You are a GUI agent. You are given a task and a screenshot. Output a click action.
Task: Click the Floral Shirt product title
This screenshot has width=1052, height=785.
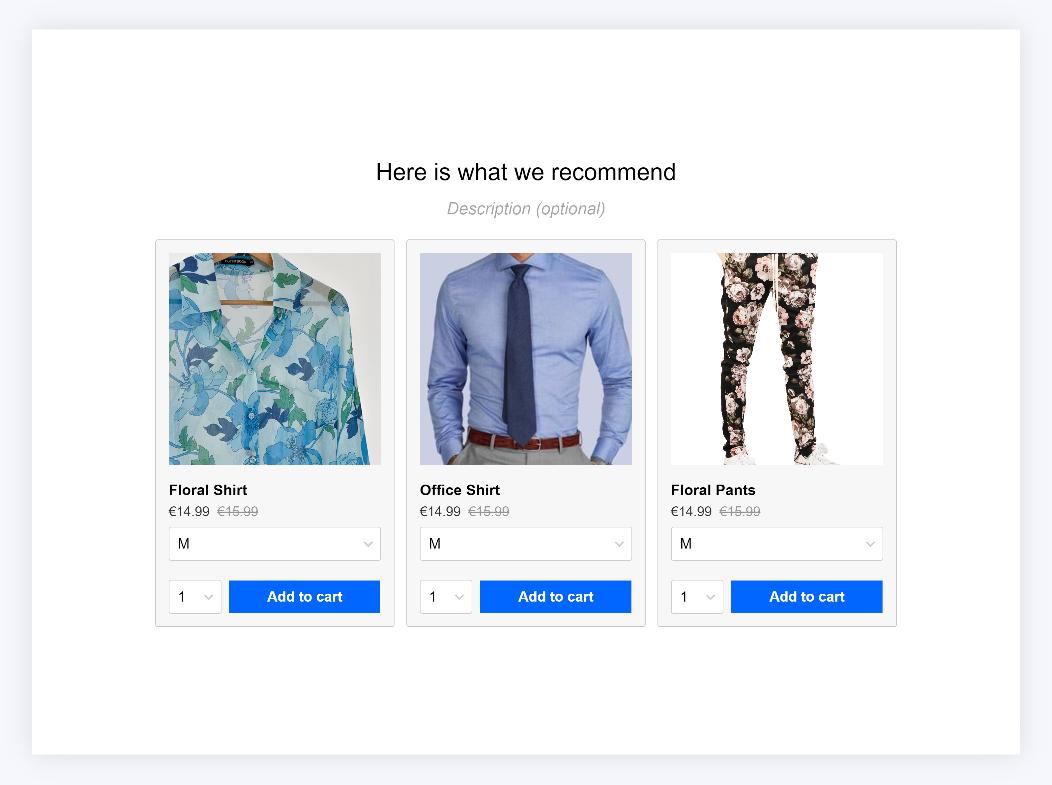(x=208, y=490)
